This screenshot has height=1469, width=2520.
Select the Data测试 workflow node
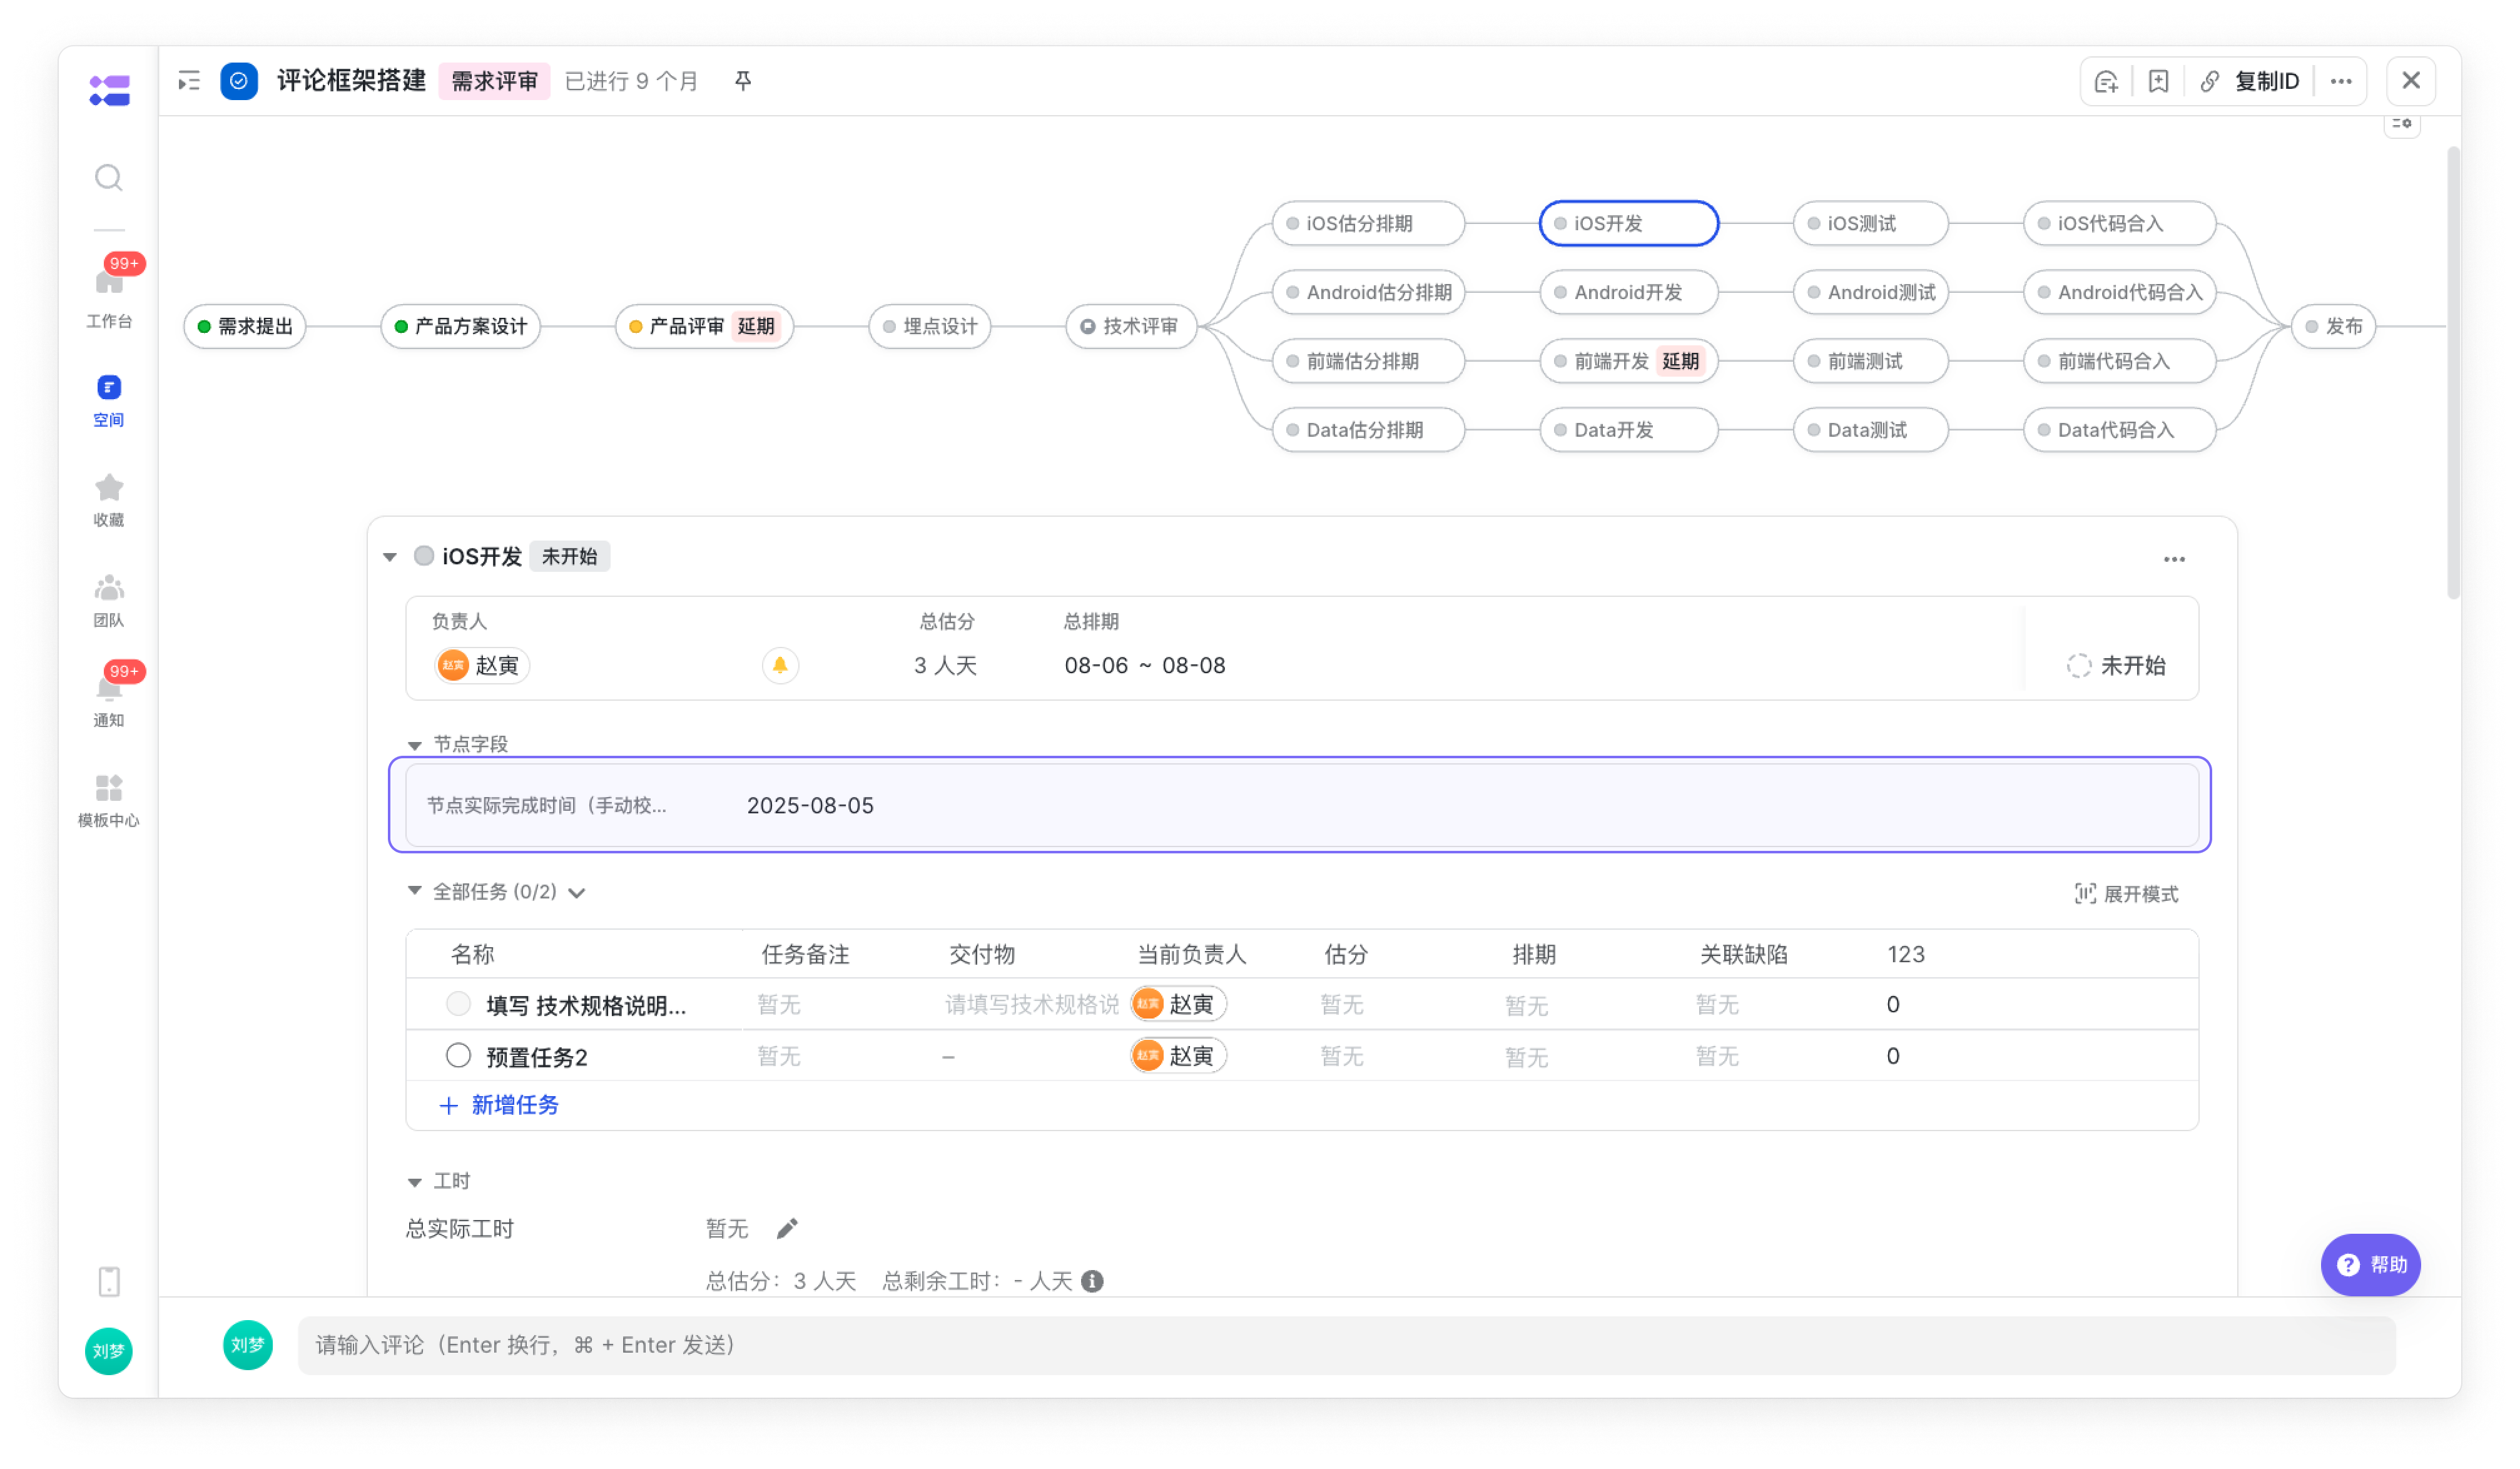coord(1870,430)
